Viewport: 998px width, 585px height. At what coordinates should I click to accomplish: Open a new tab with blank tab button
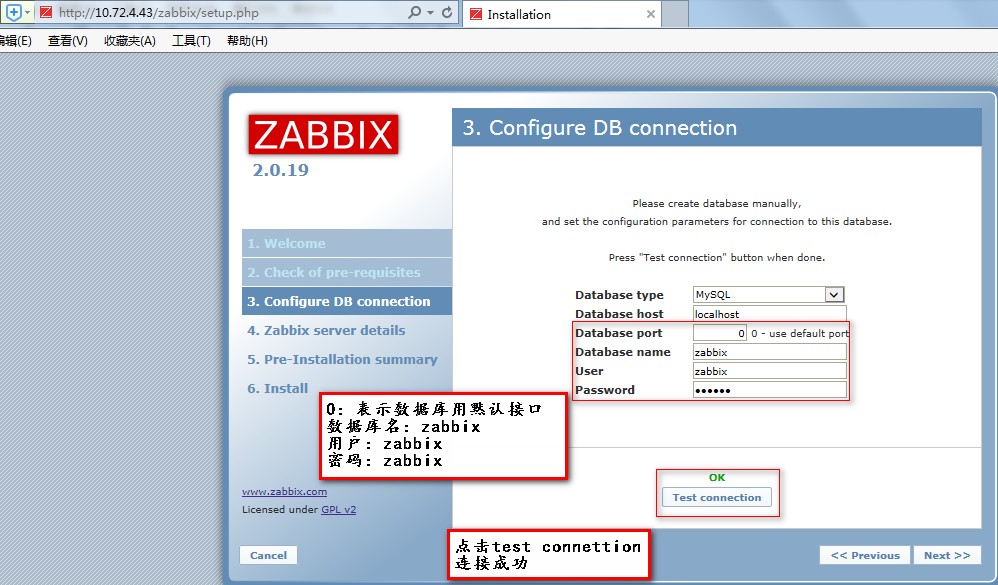click(x=675, y=14)
